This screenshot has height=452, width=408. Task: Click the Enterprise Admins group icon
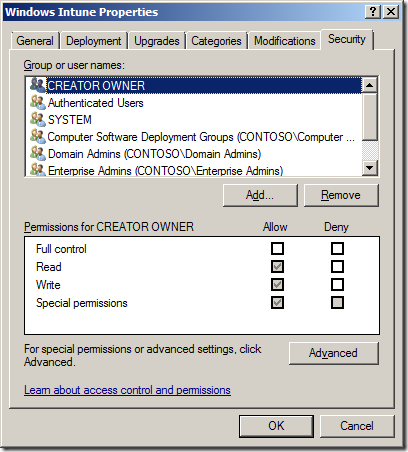38,169
